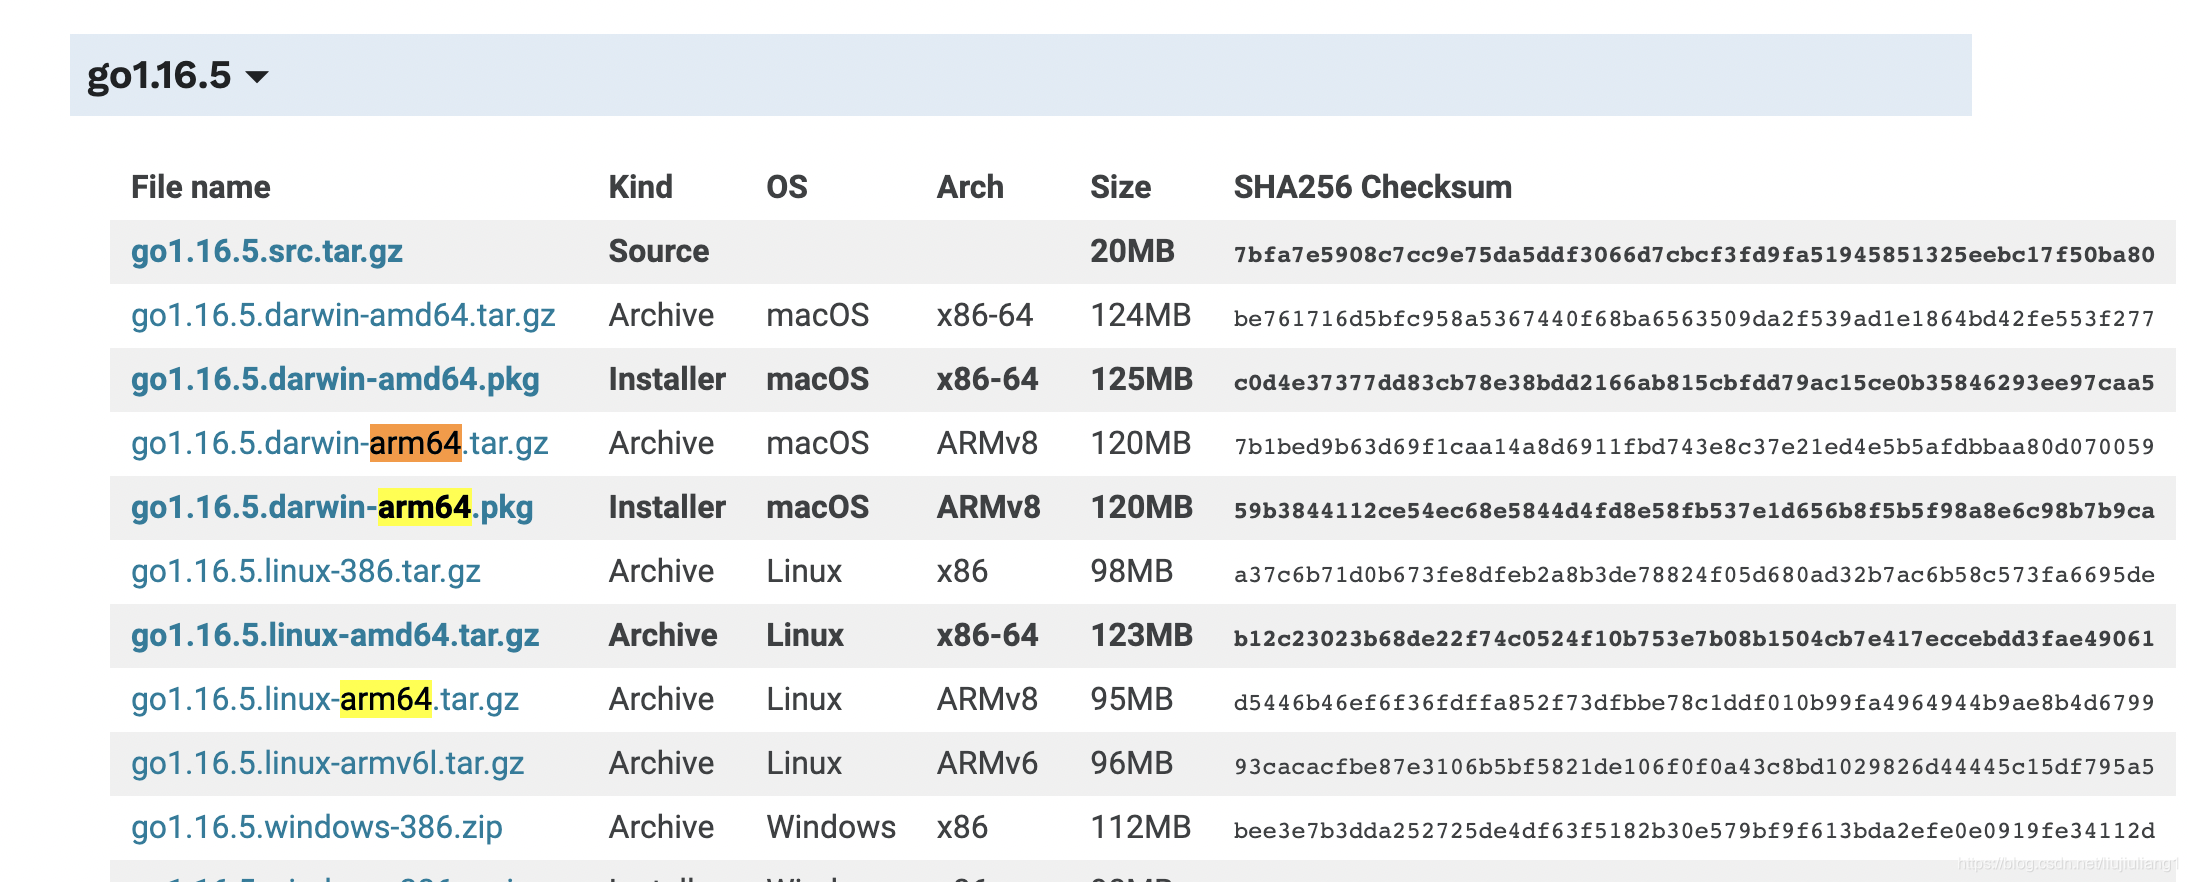
Task: Click the 95MB size cell
Action: click(1131, 699)
